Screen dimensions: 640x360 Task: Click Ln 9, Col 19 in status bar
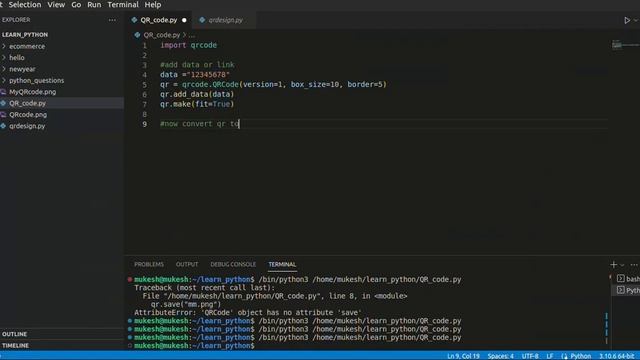pos(463,356)
